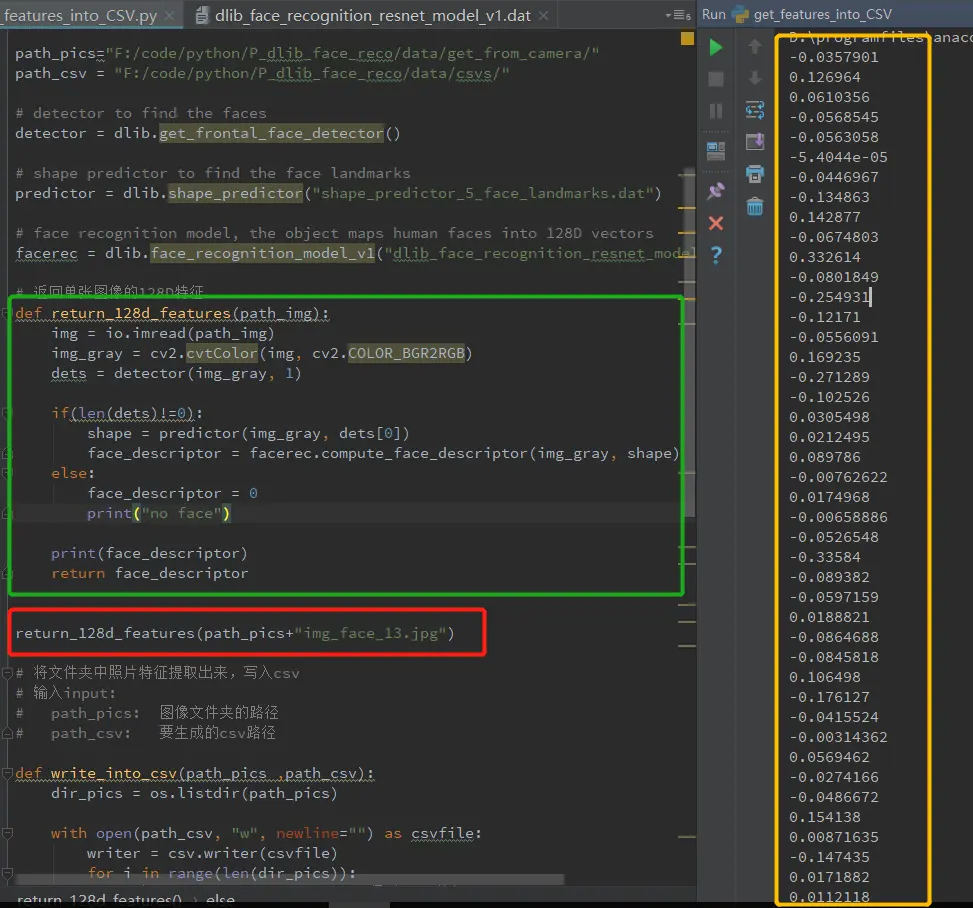Click the Run tool window label
Screen dimensions: 973x908
714,14
